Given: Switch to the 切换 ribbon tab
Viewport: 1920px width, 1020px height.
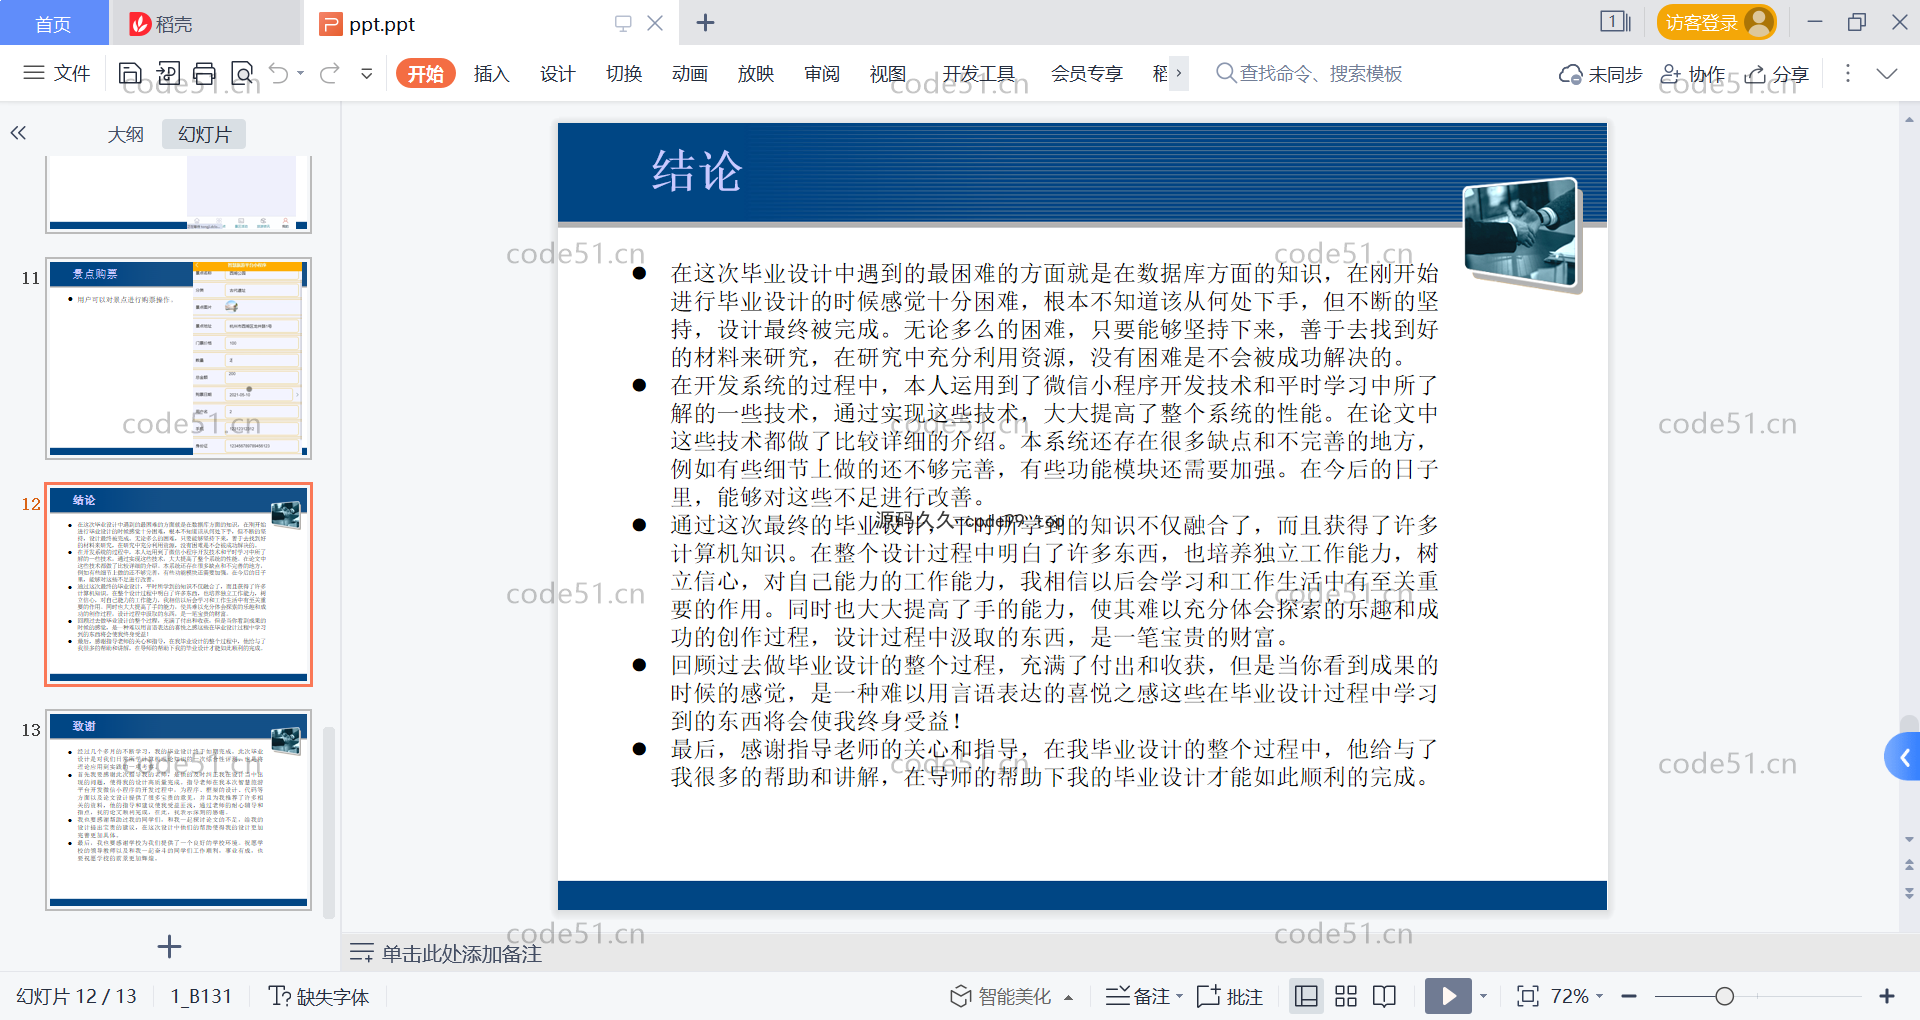Looking at the screenshot, I should pos(623,74).
